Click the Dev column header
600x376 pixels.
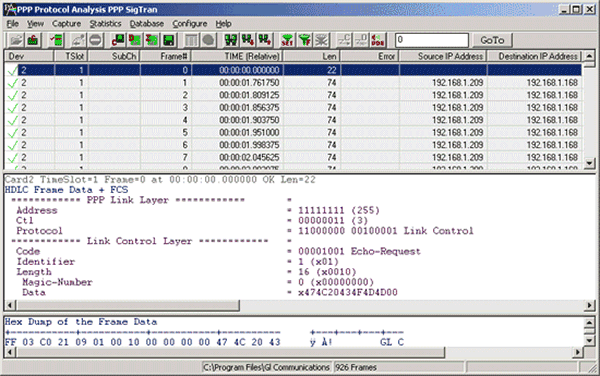tap(29, 56)
